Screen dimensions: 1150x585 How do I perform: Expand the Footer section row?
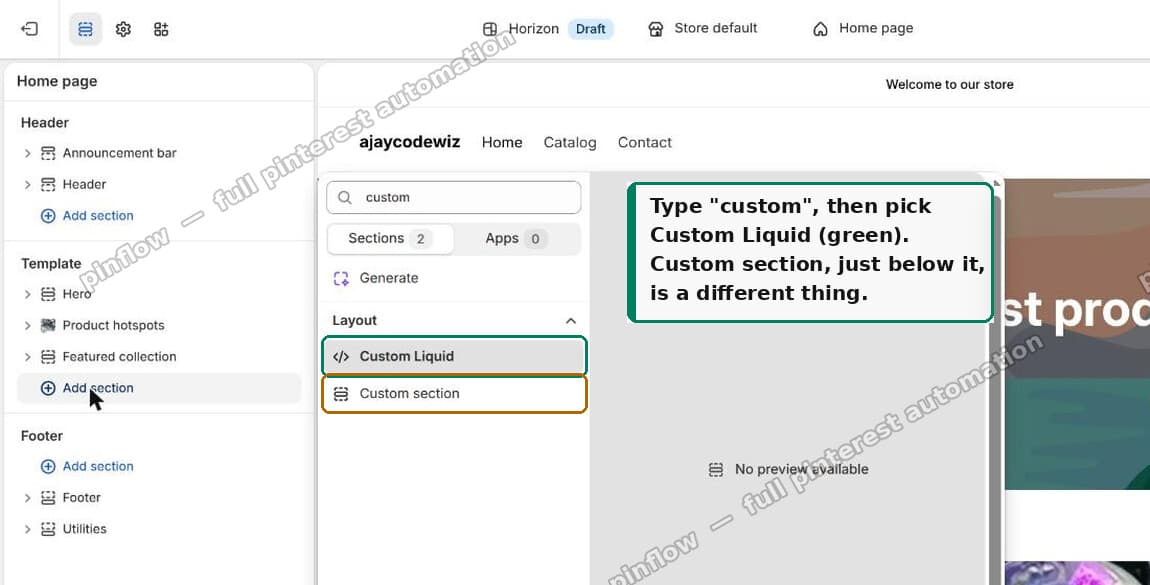pos(28,498)
